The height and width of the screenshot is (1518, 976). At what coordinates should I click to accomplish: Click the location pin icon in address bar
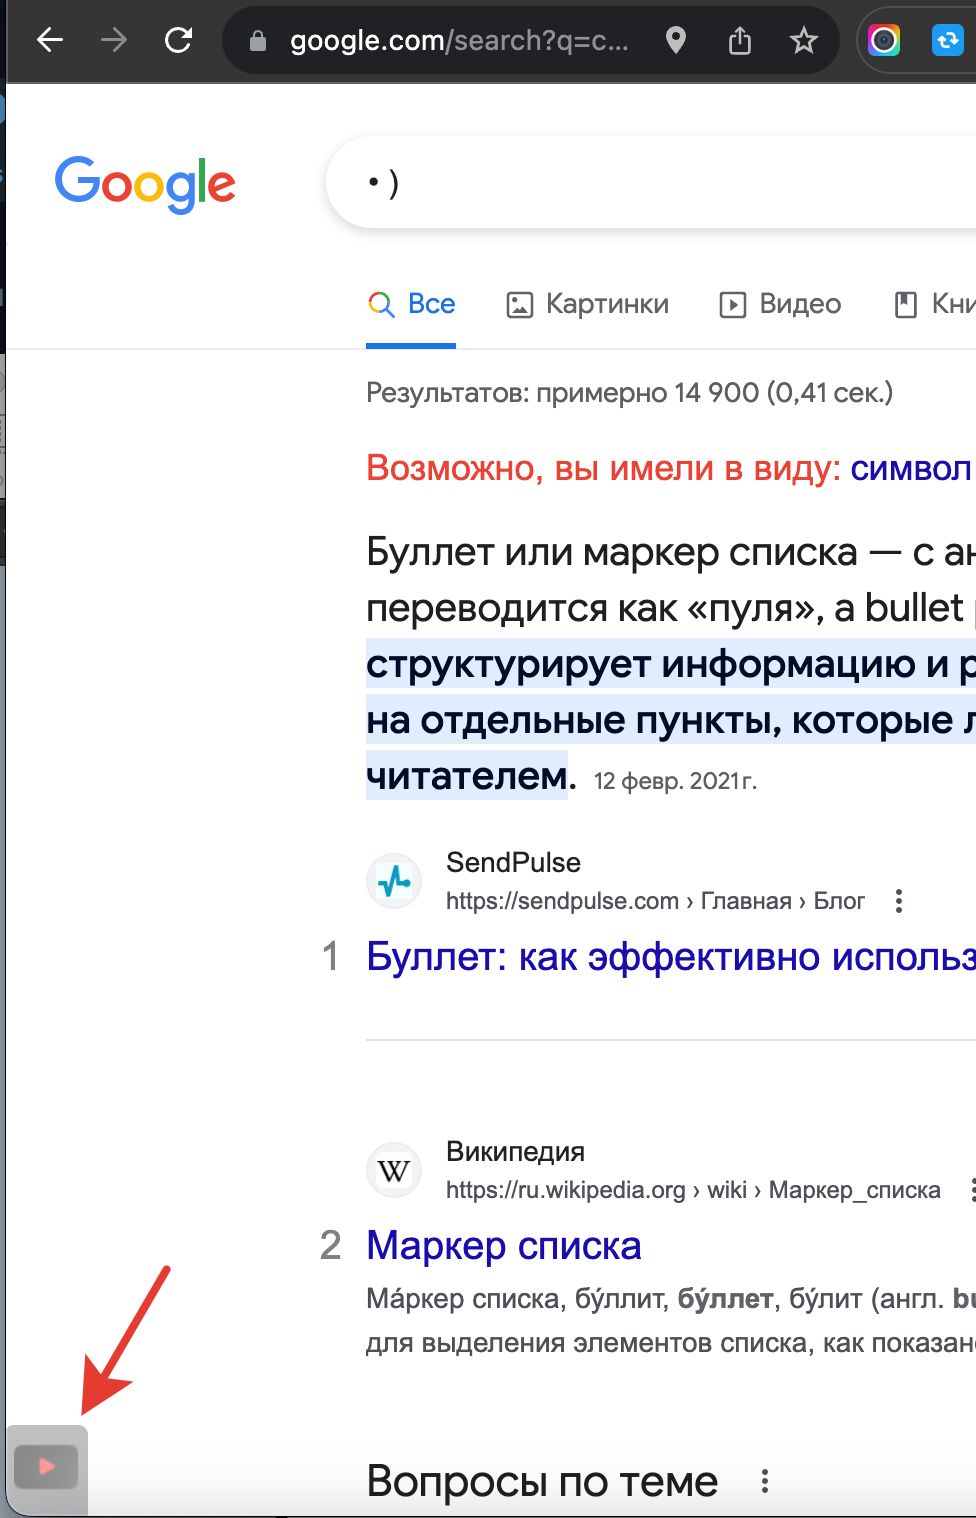pos(676,40)
